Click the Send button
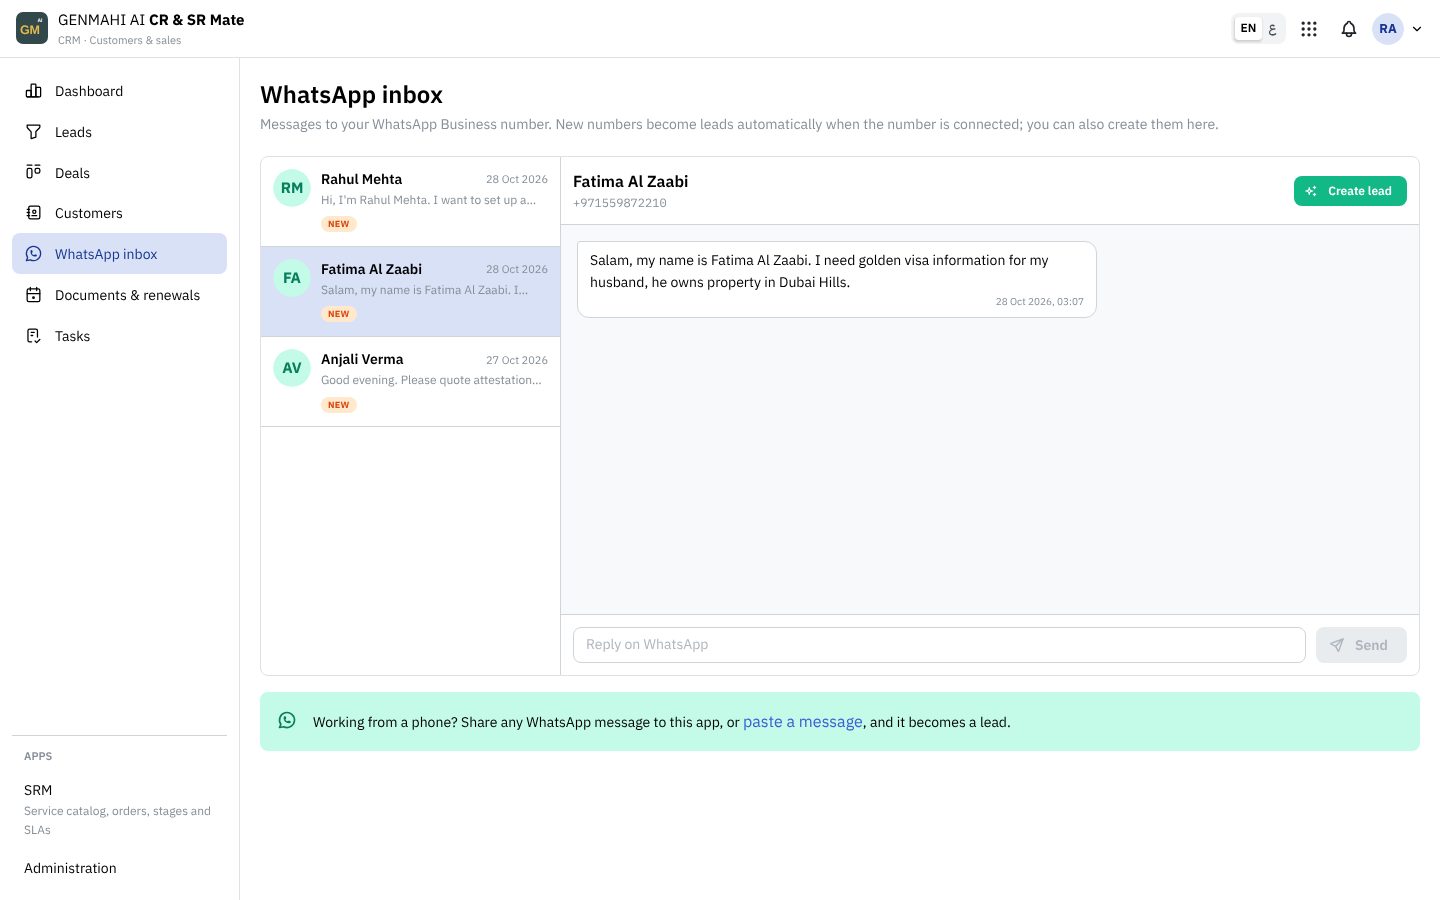The width and height of the screenshot is (1440, 900). pyautogui.click(x=1361, y=645)
